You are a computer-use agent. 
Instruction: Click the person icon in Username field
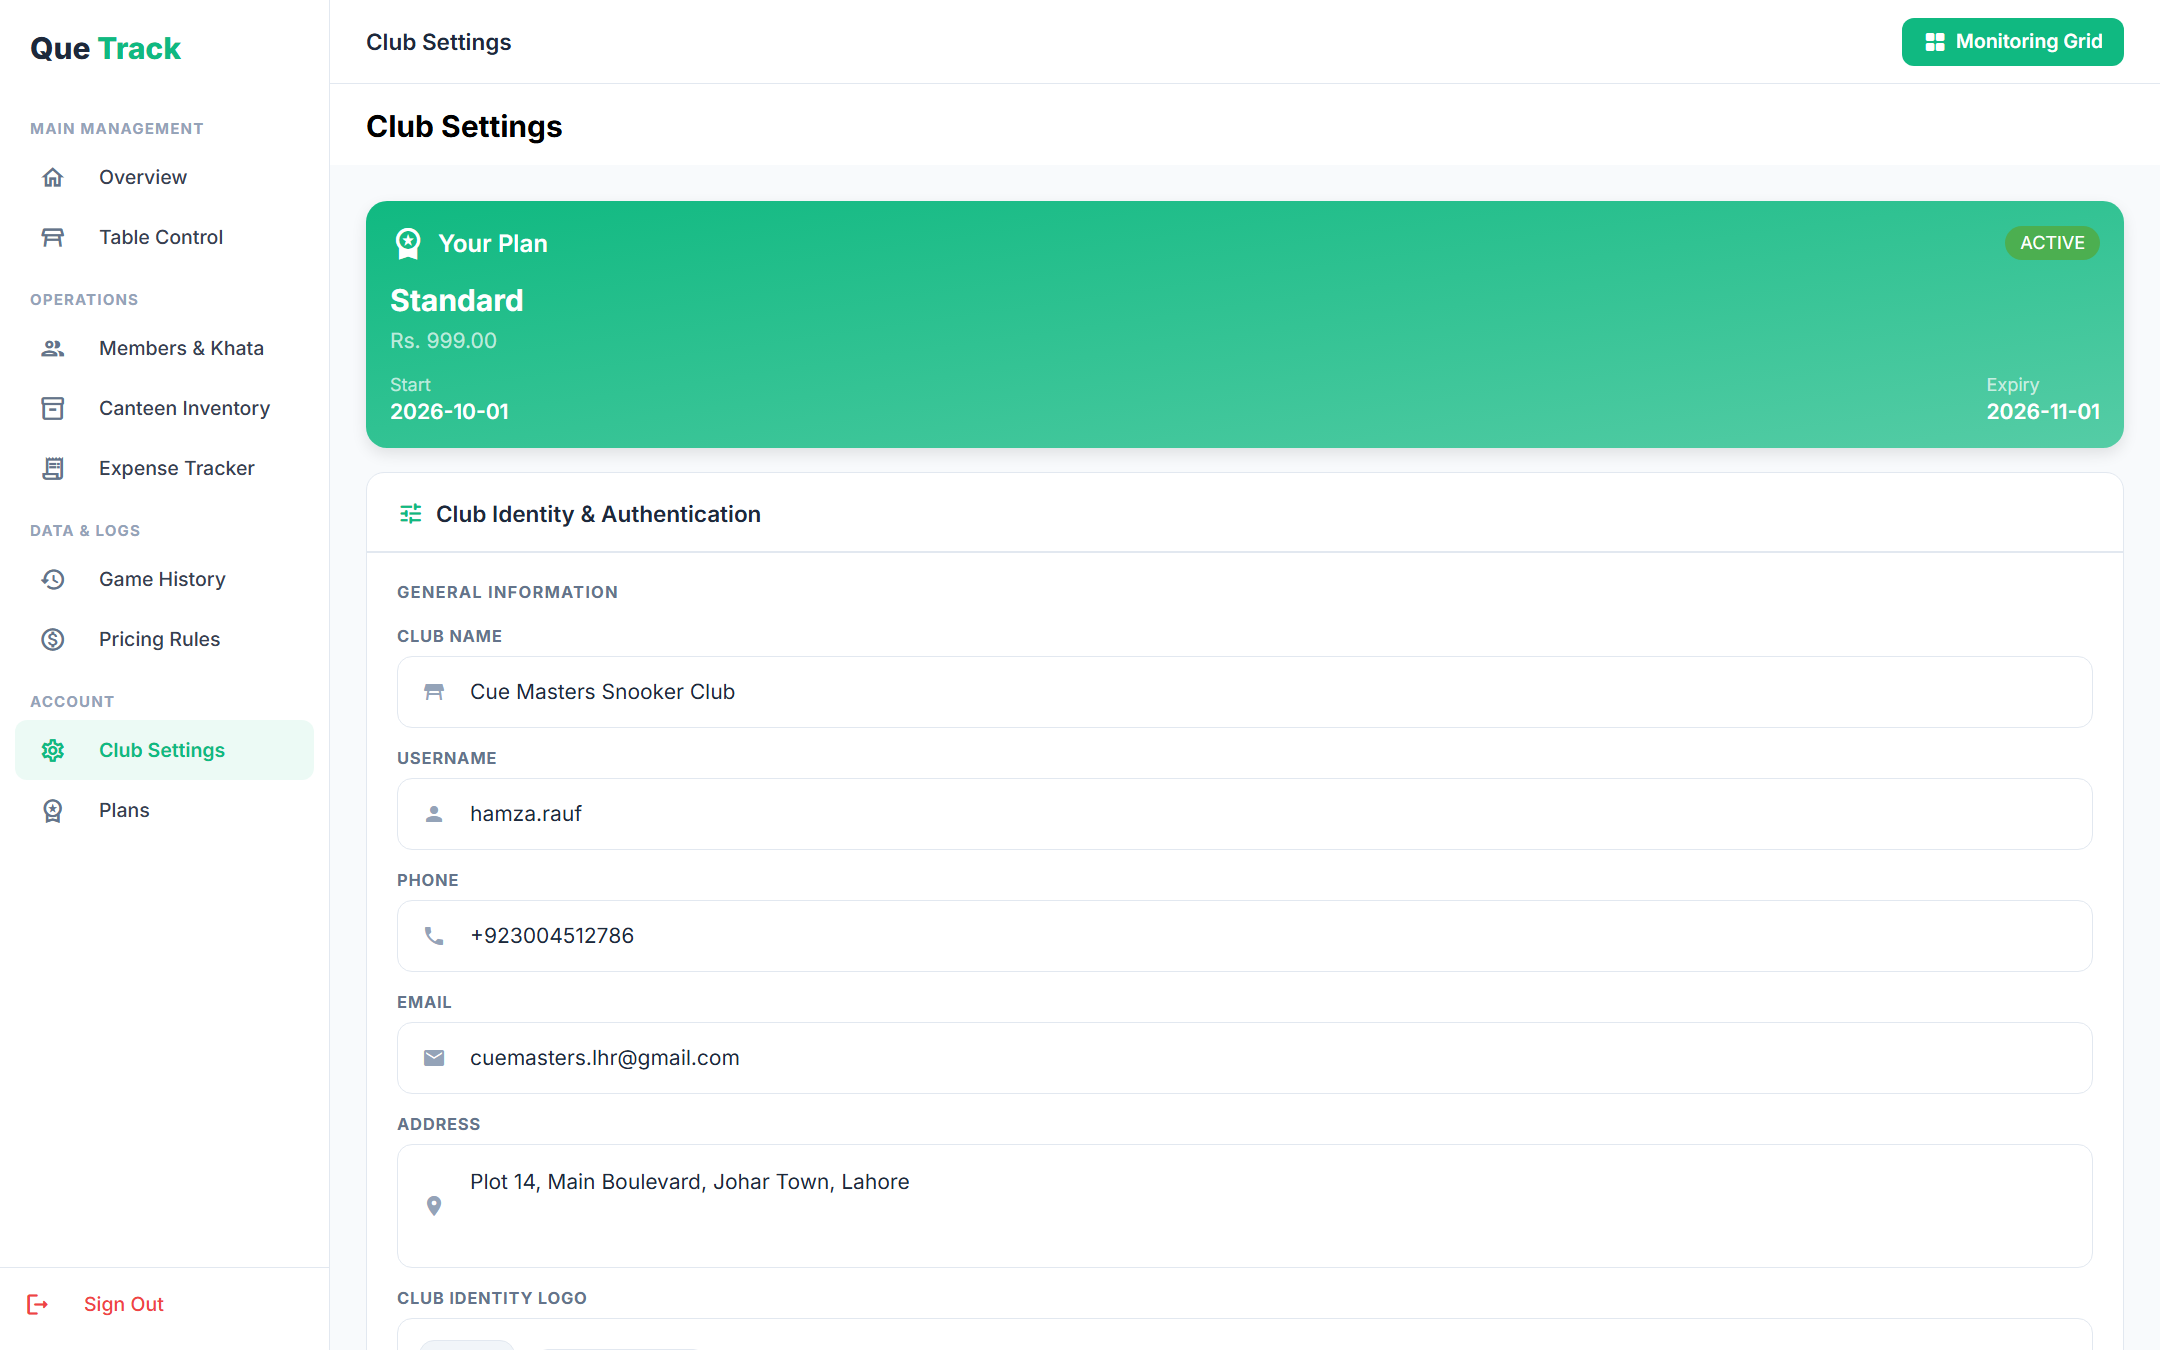(434, 814)
